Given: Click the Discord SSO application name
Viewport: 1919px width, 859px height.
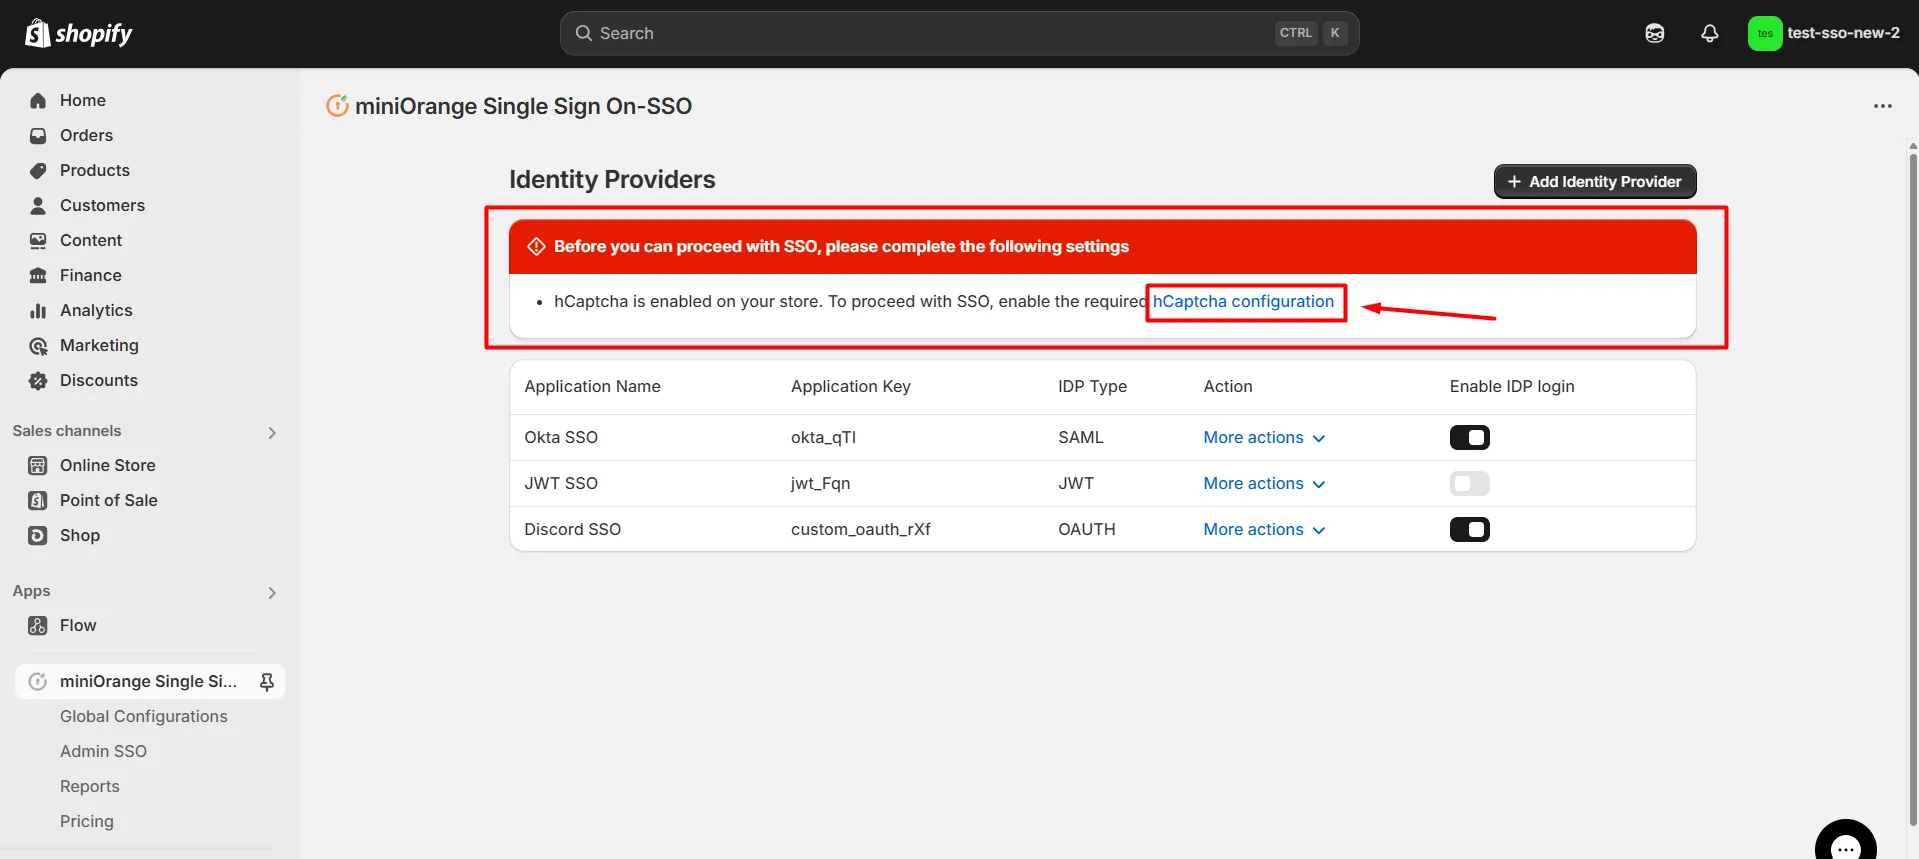Looking at the screenshot, I should 572,529.
